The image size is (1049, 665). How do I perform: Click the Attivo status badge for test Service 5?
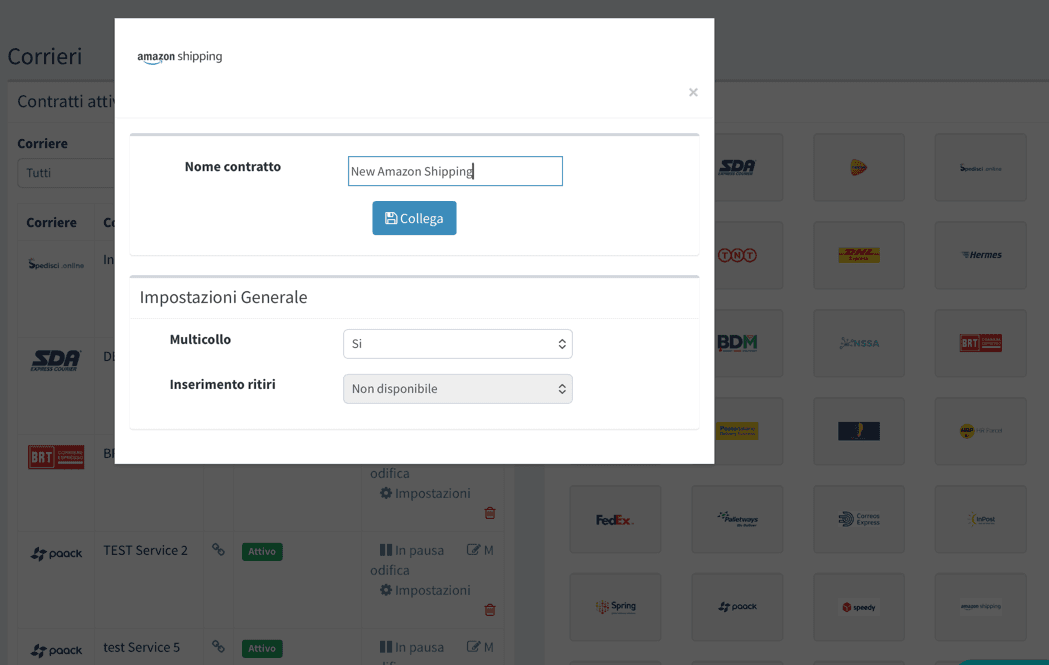[261, 648]
